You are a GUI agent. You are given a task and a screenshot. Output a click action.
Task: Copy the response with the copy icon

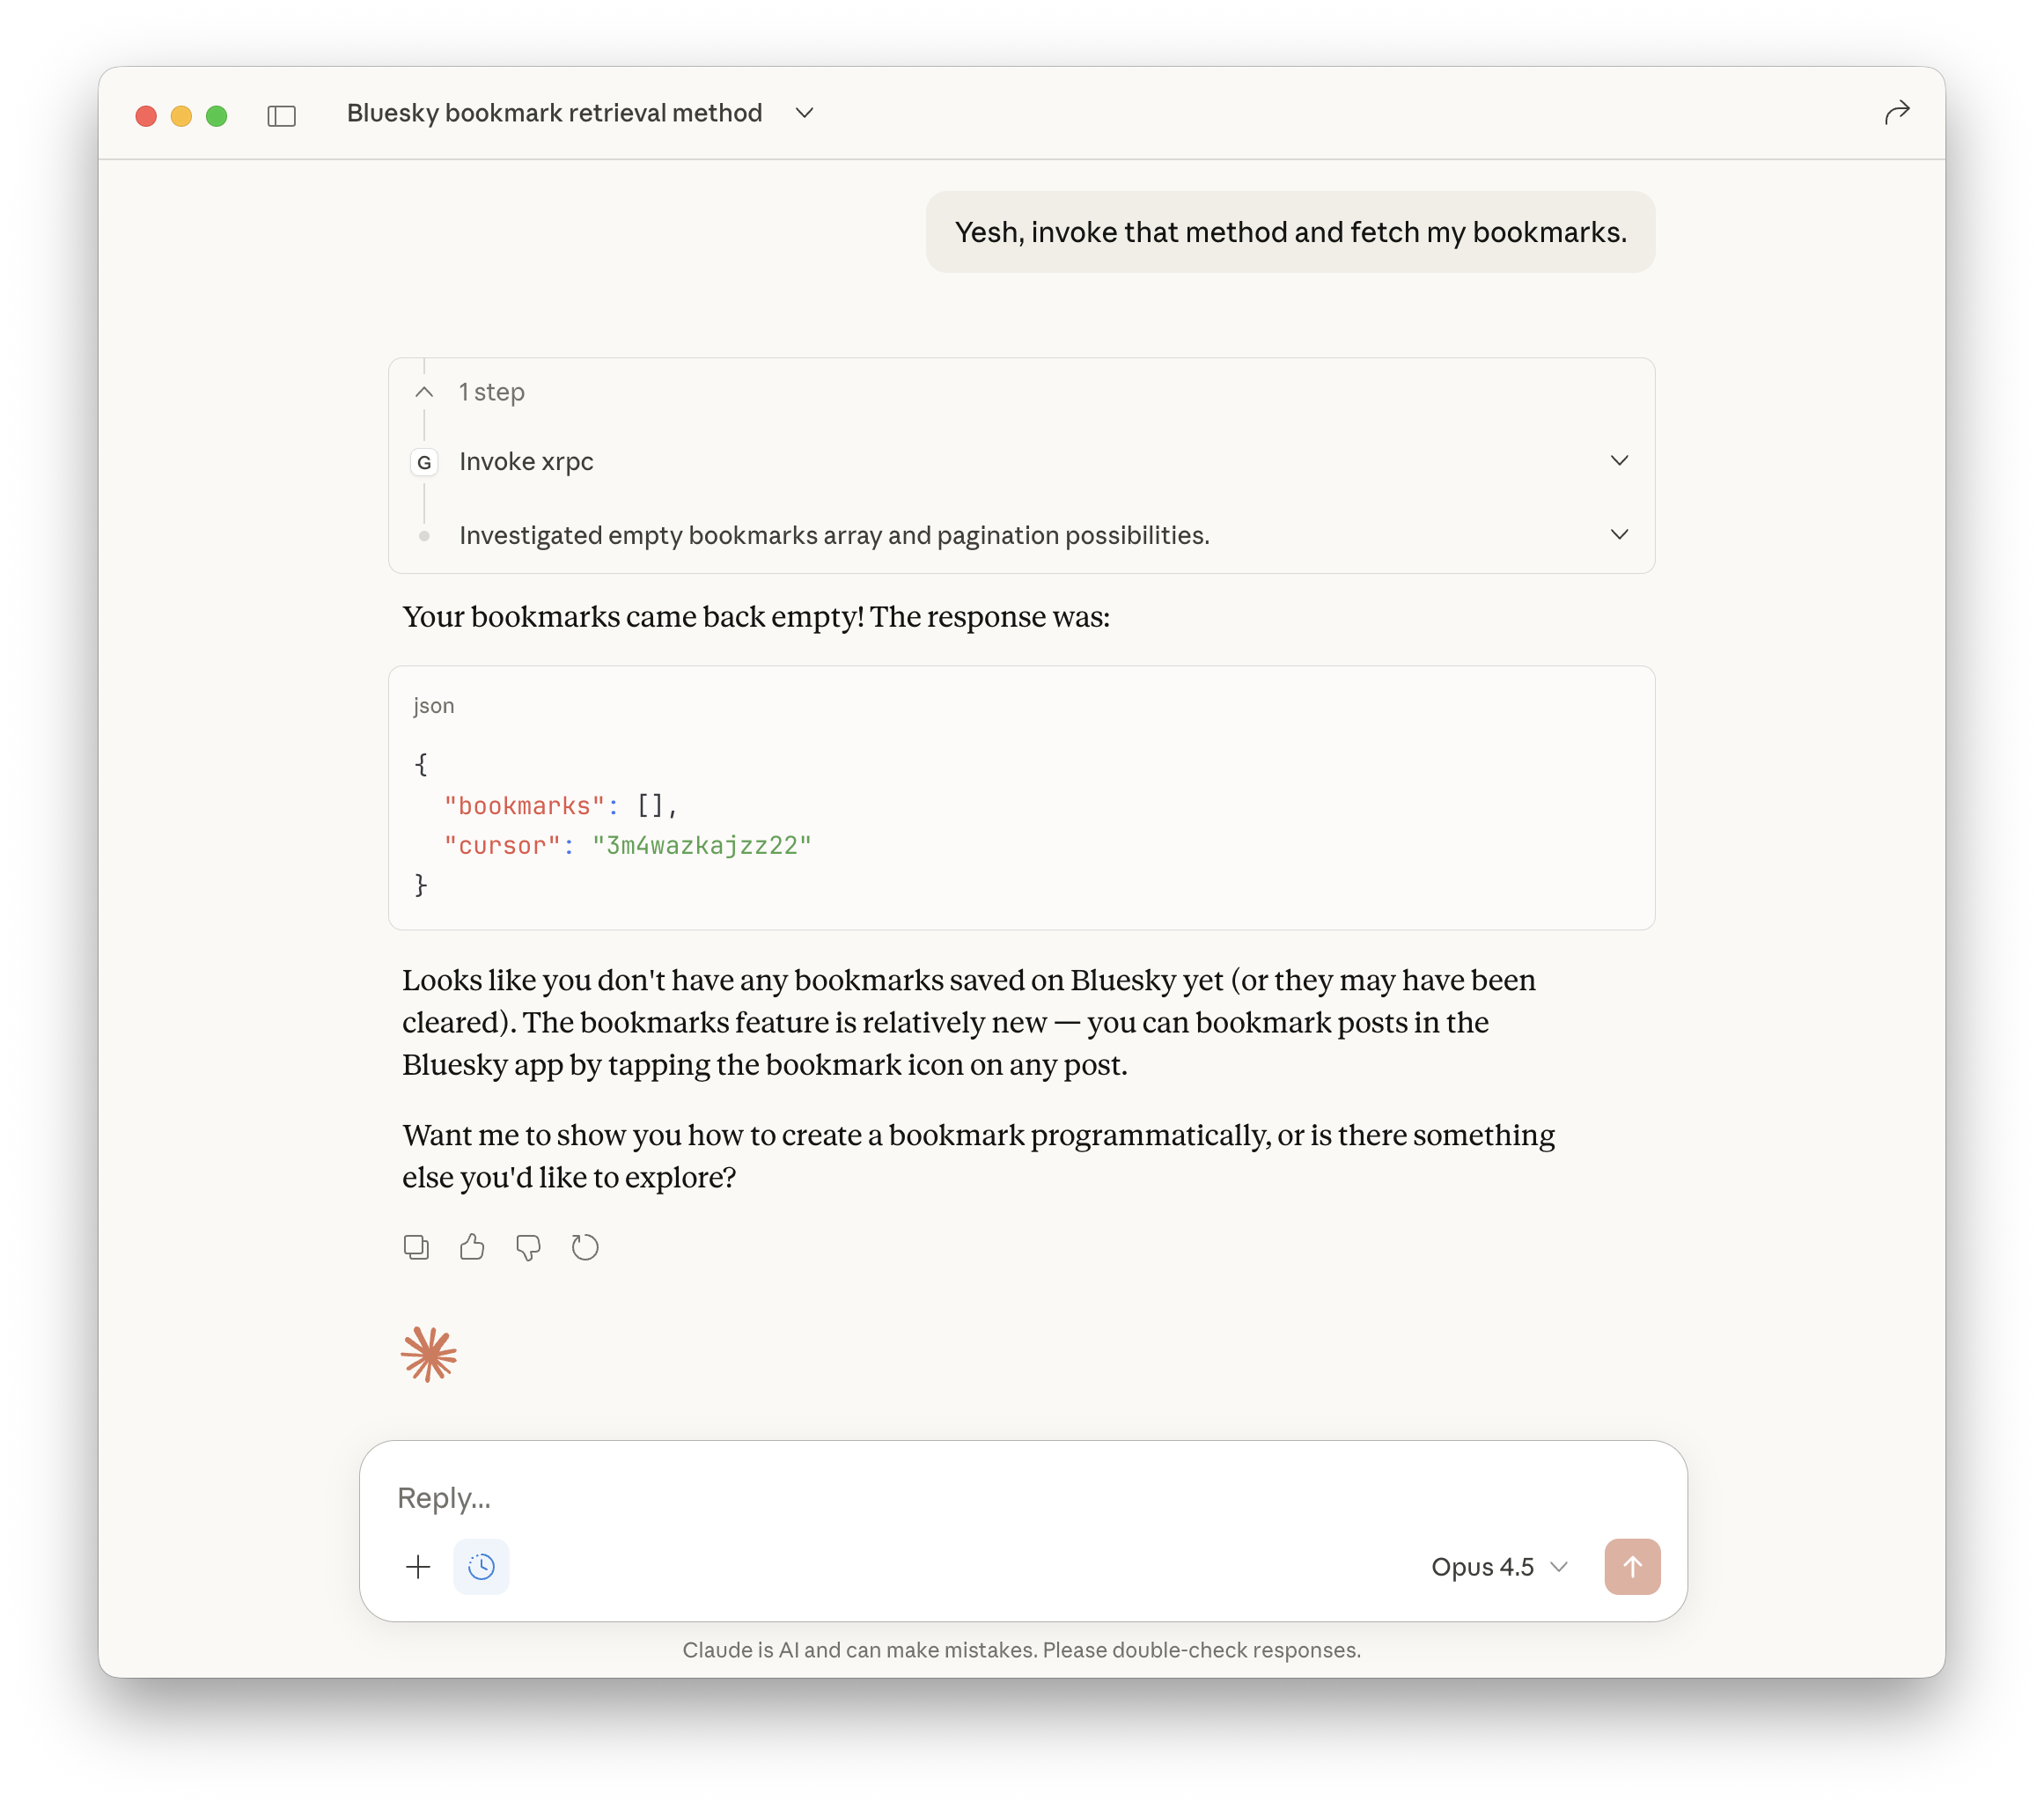pyautogui.click(x=416, y=1247)
